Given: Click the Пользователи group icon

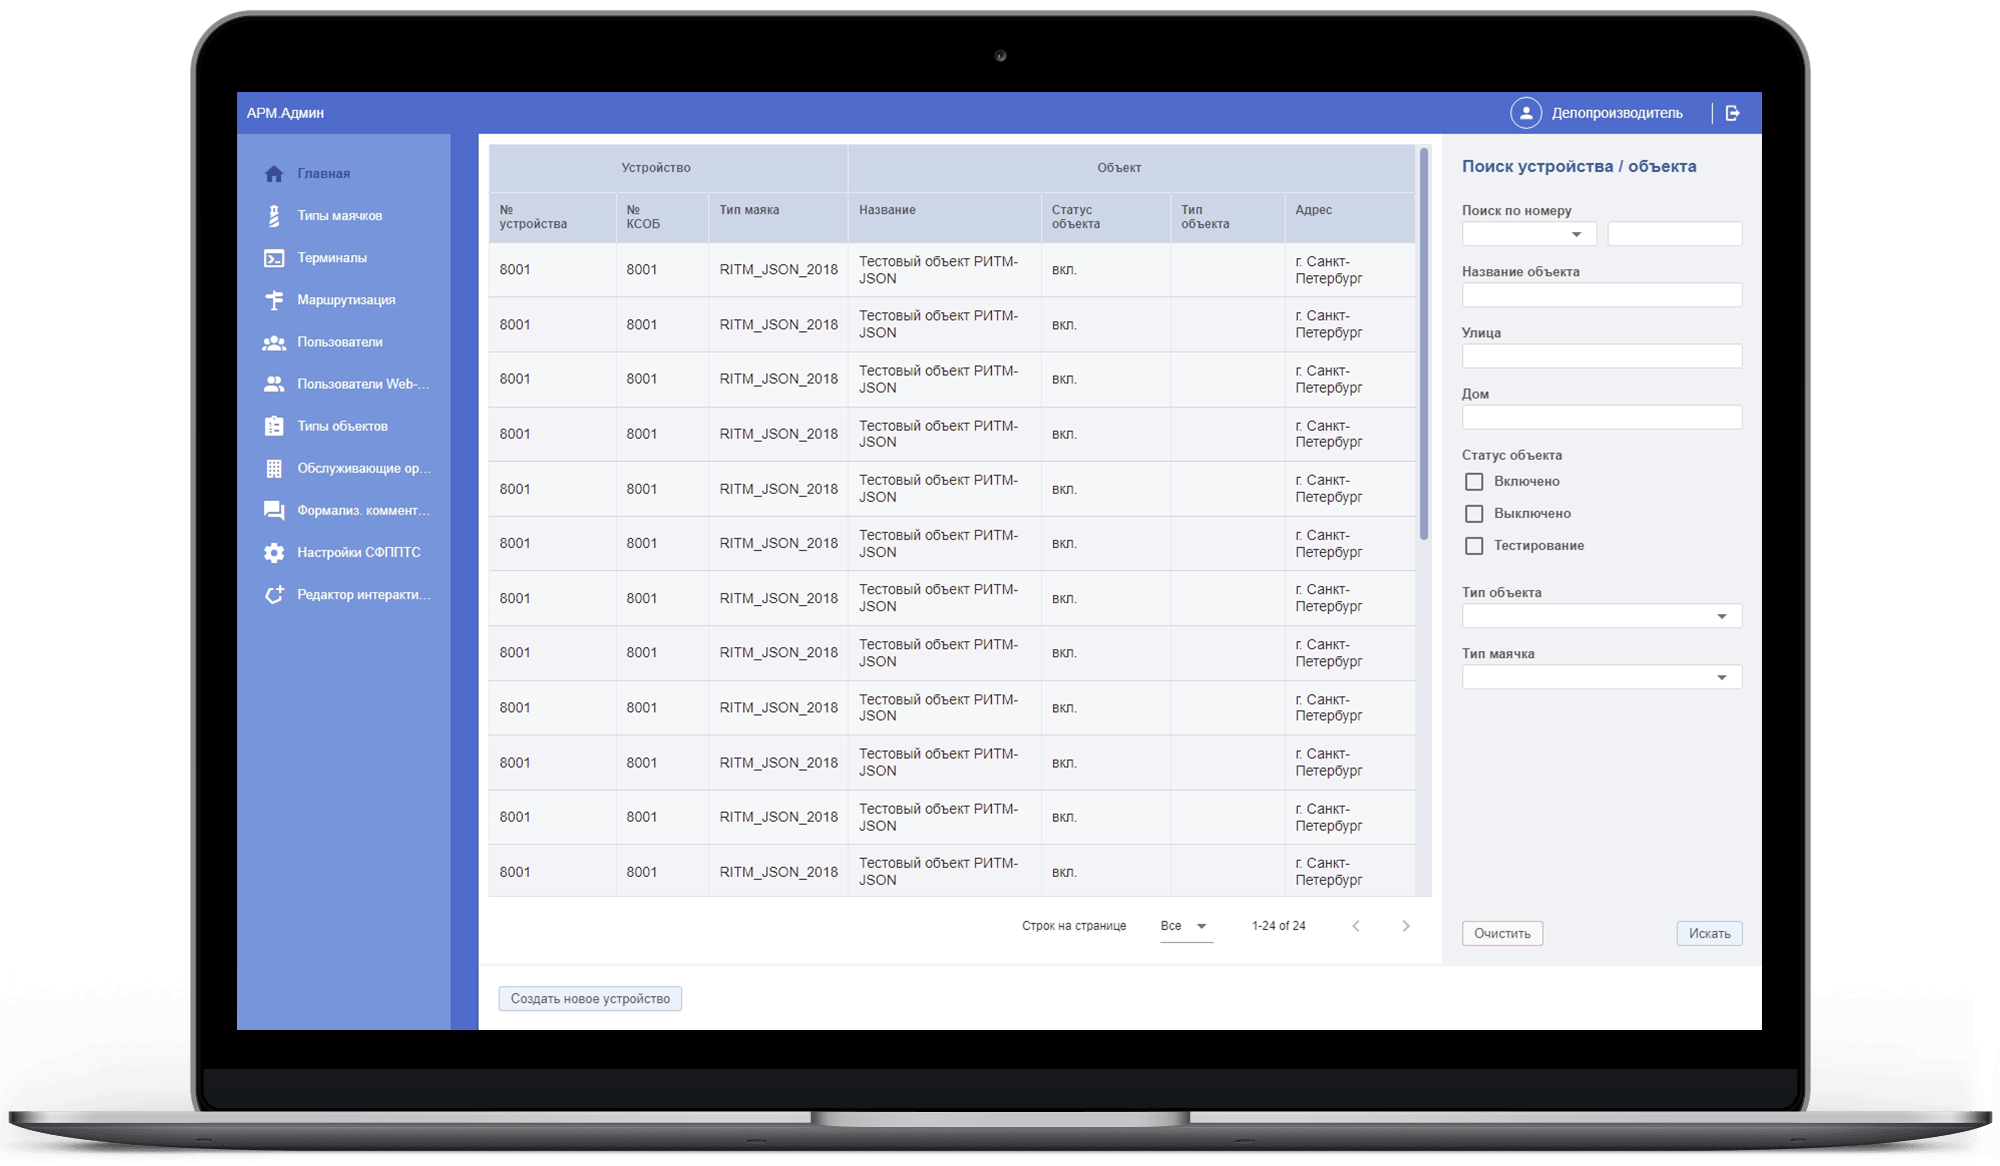Looking at the screenshot, I should 274,342.
